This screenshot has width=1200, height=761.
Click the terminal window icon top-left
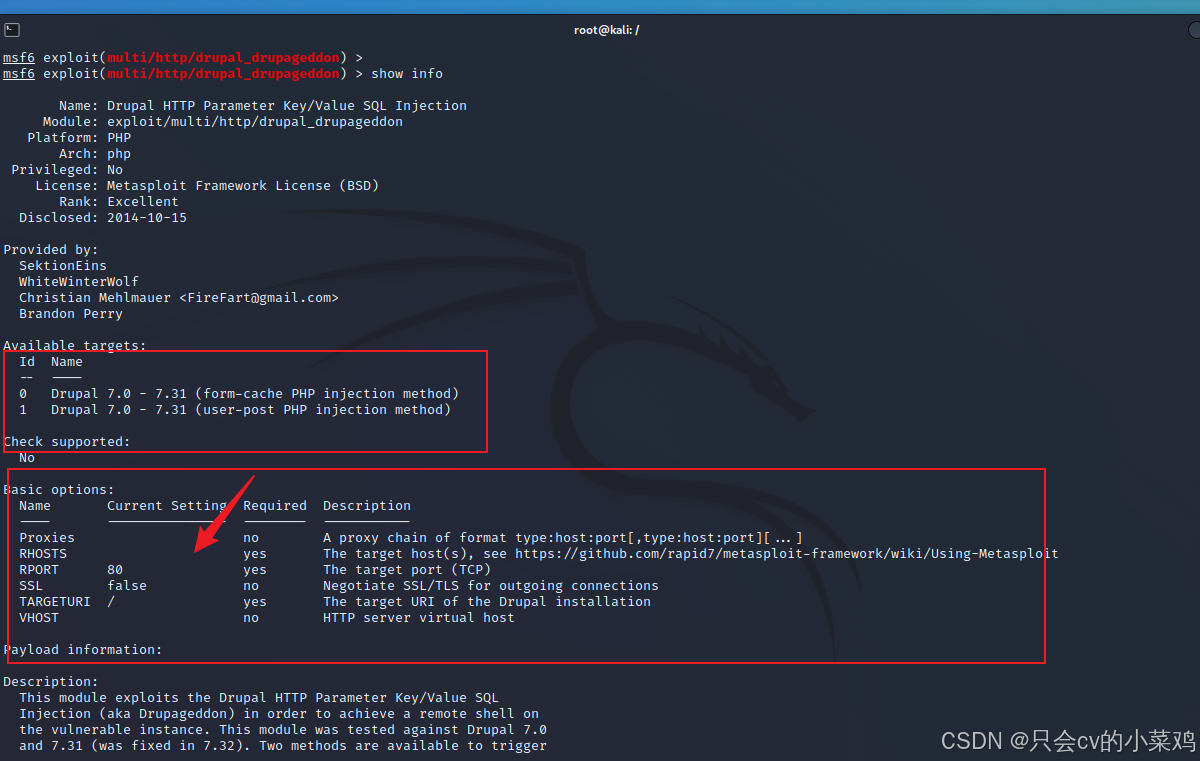pos(11,29)
